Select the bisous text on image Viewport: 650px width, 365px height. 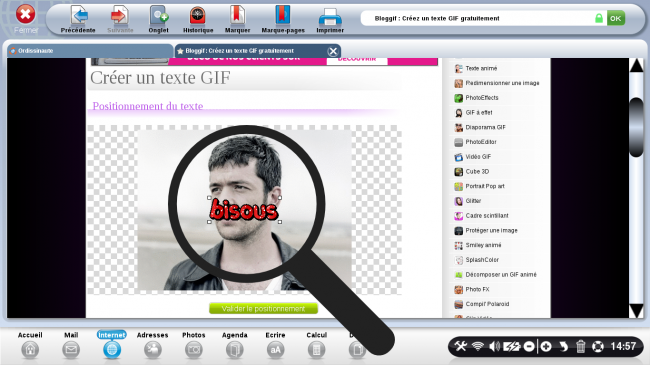pos(244,209)
